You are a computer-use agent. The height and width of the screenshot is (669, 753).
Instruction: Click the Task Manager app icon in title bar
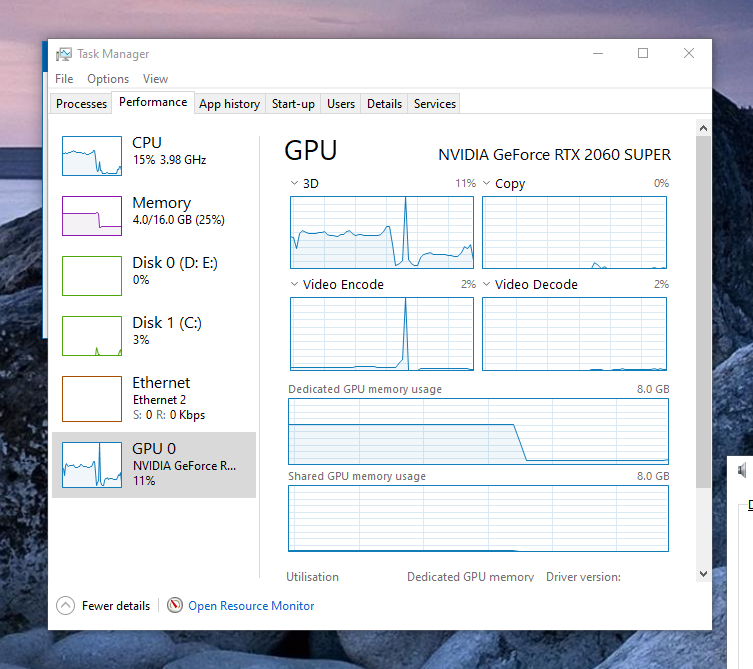[x=63, y=54]
